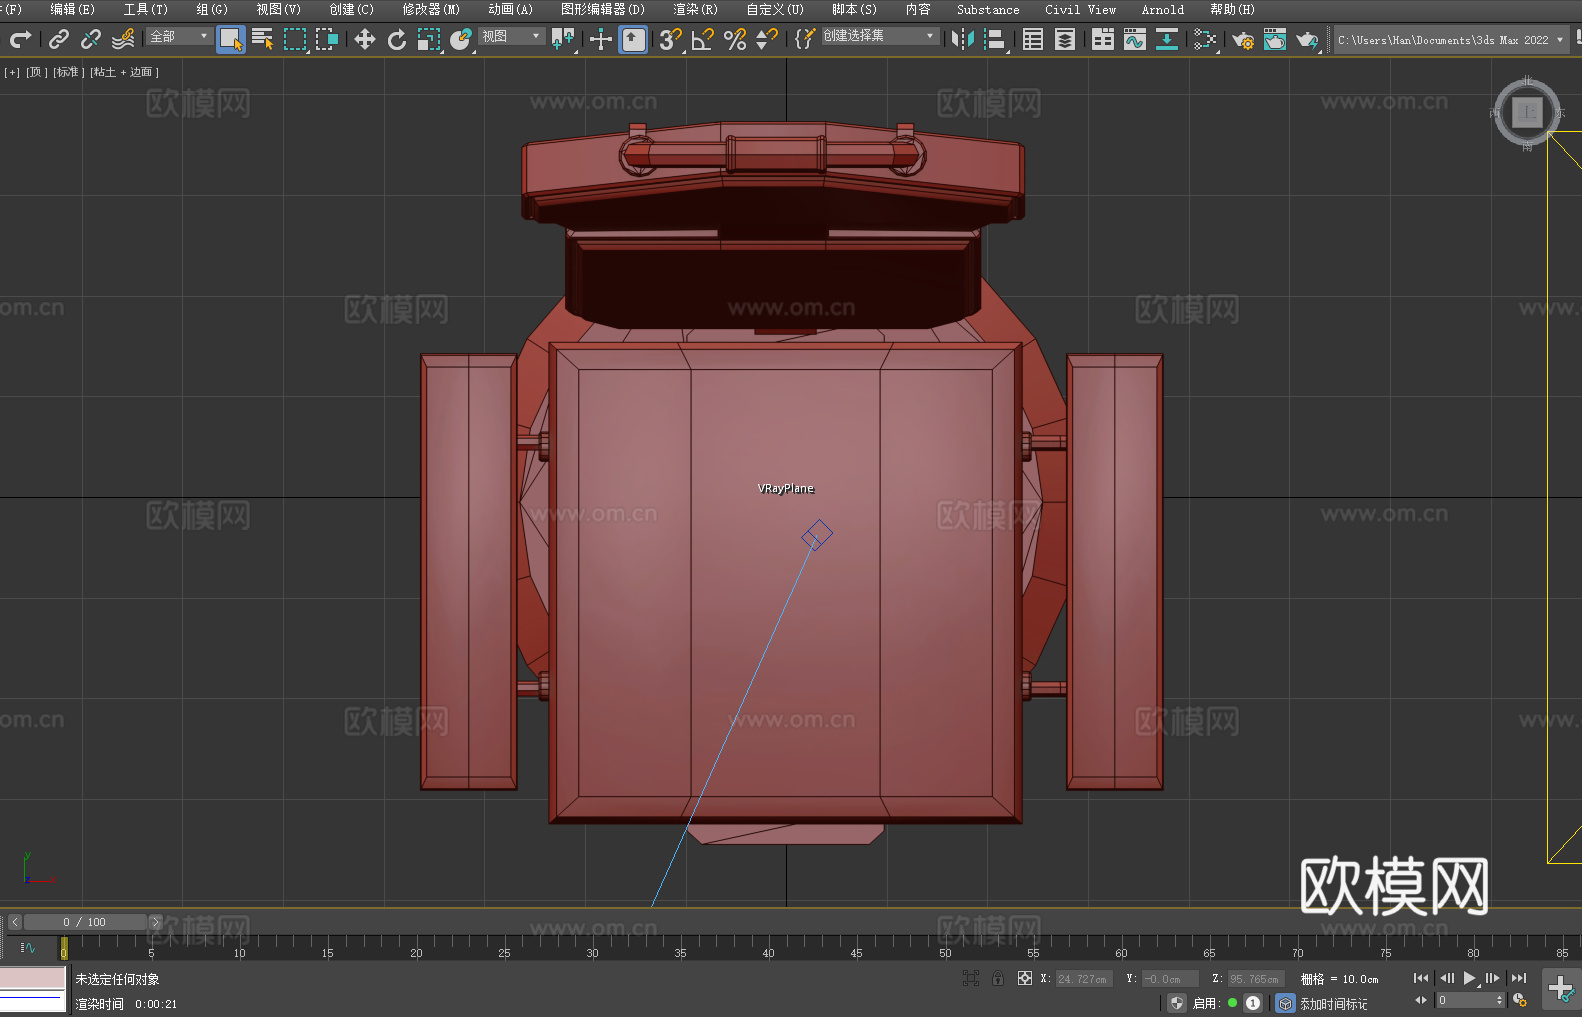
Task: Click the Align tool icon
Action: tap(995, 39)
